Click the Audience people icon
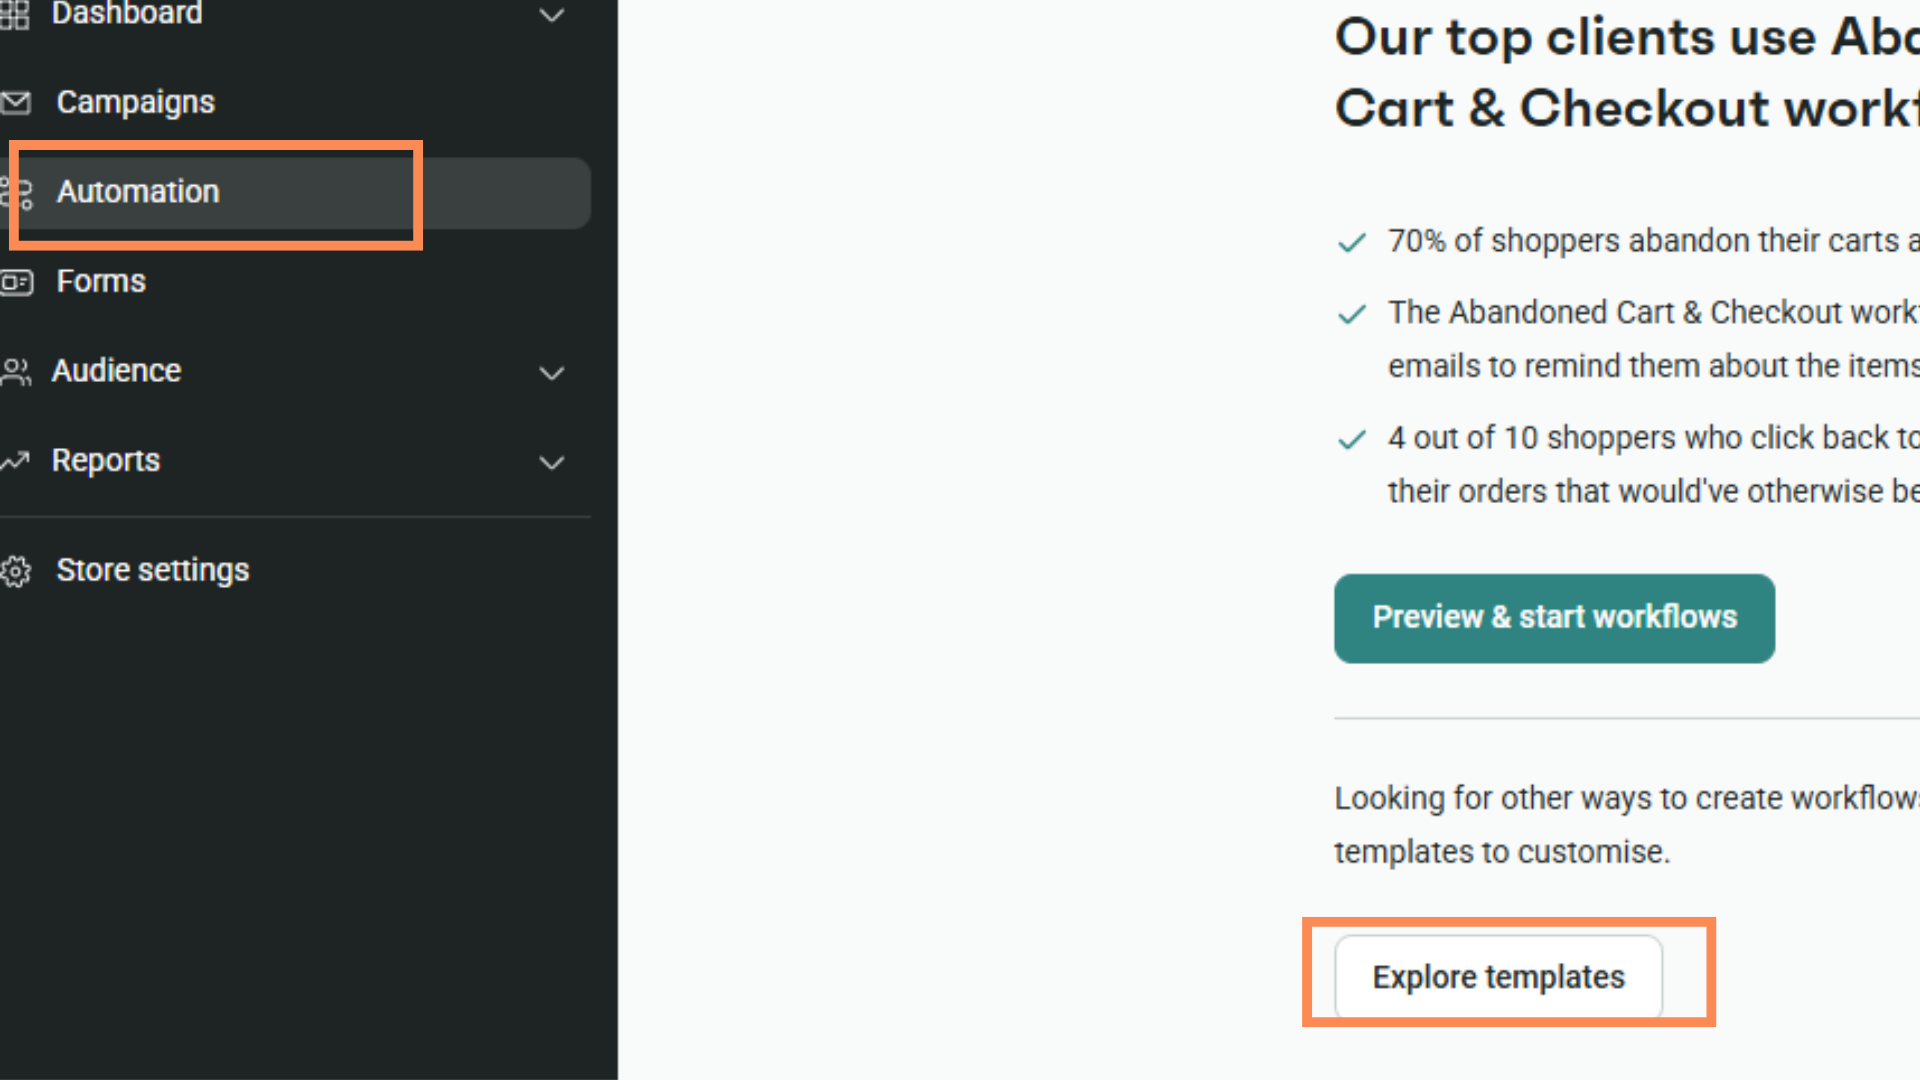The height and width of the screenshot is (1080, 1920). pos(16,372)
